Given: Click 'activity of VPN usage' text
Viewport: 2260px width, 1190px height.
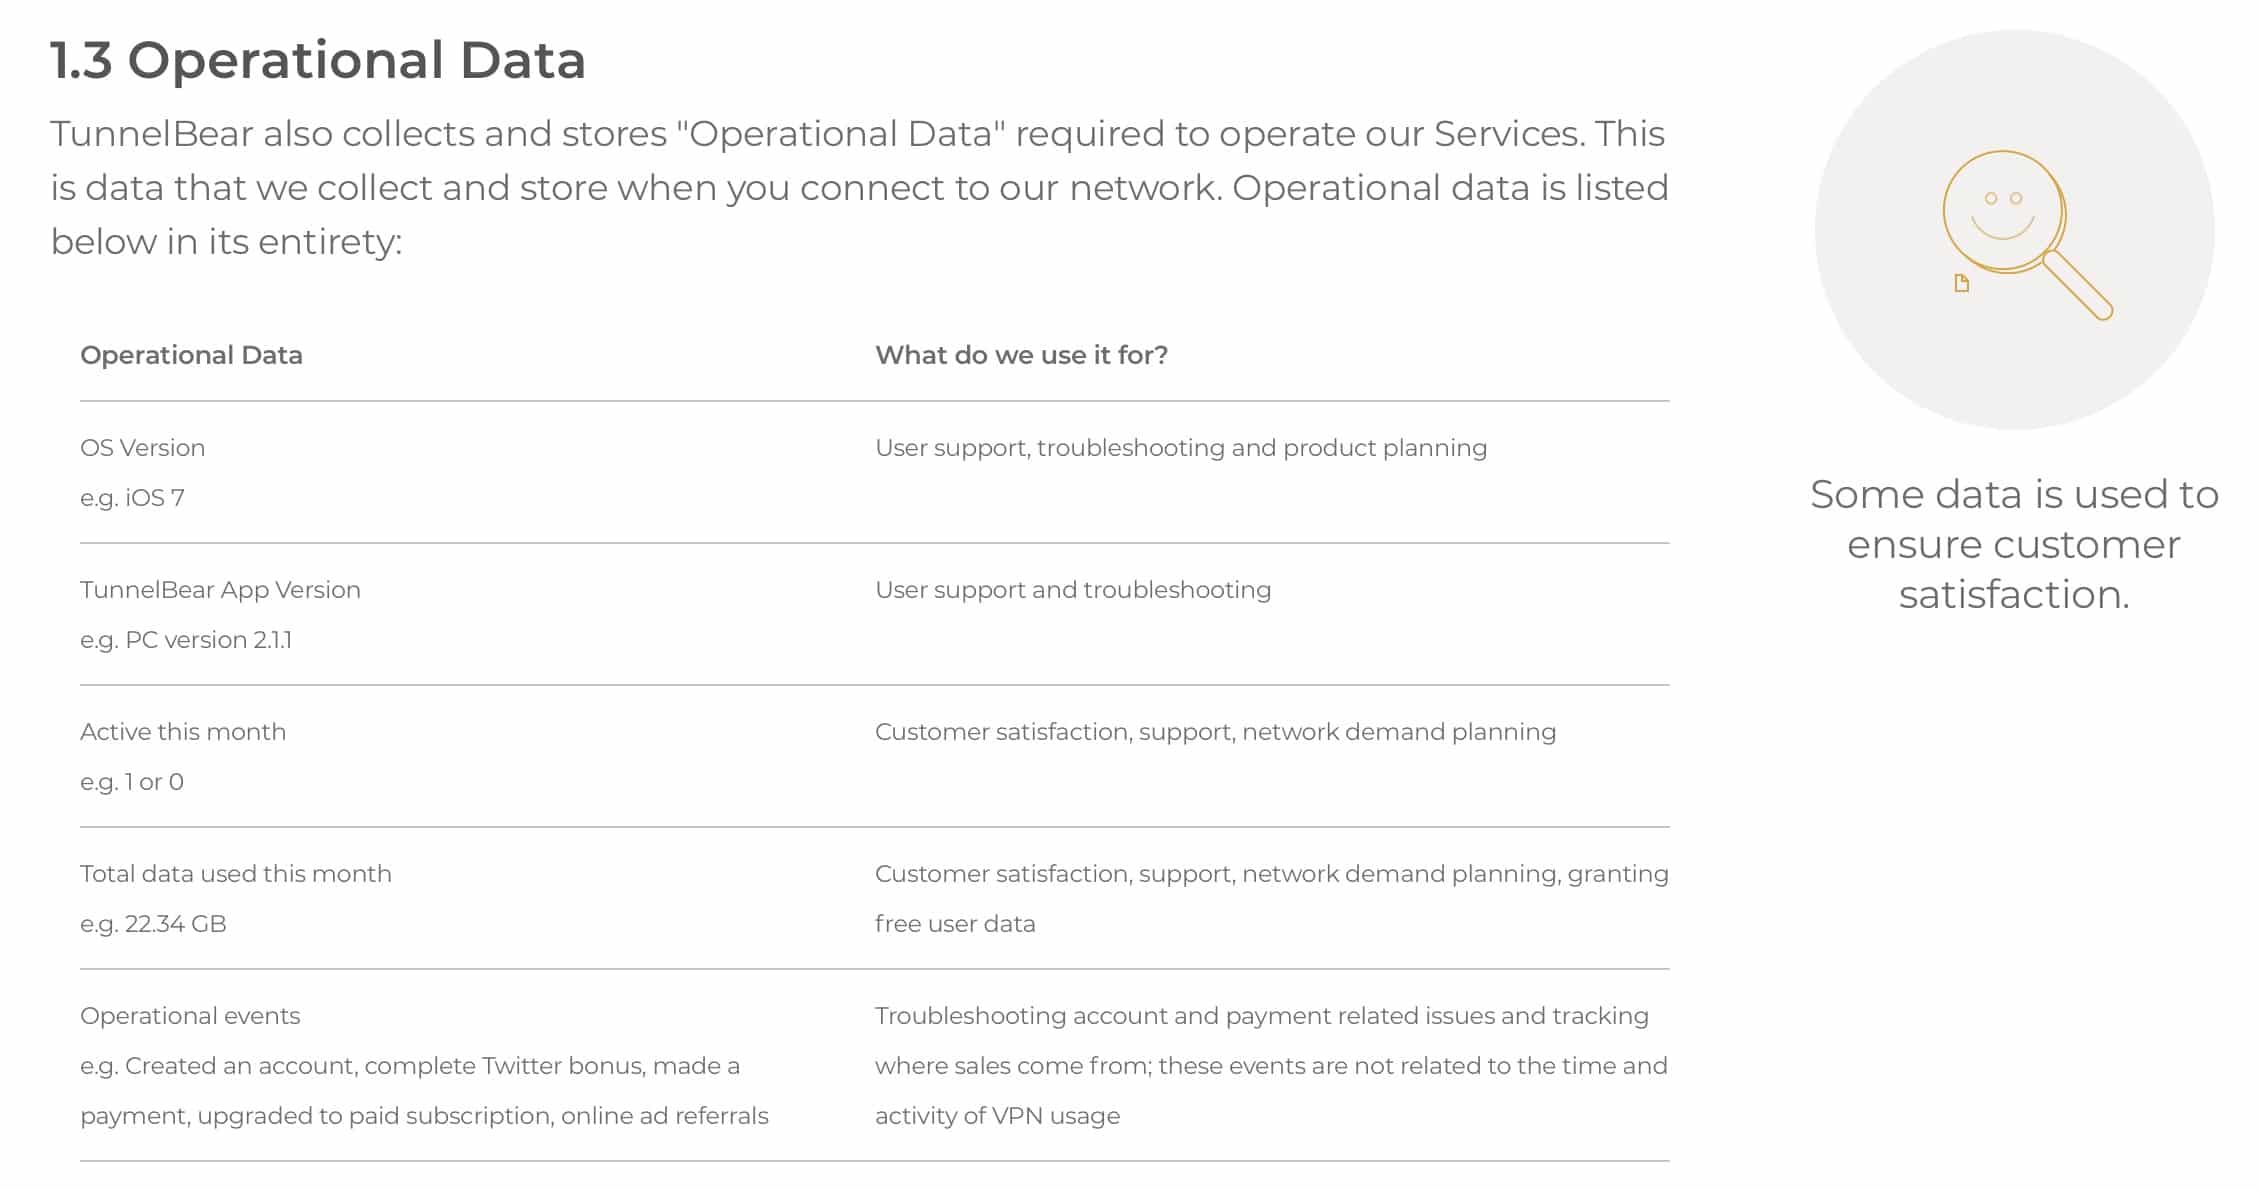Looking at the screenshot, I should click(x=997, y=1116).
